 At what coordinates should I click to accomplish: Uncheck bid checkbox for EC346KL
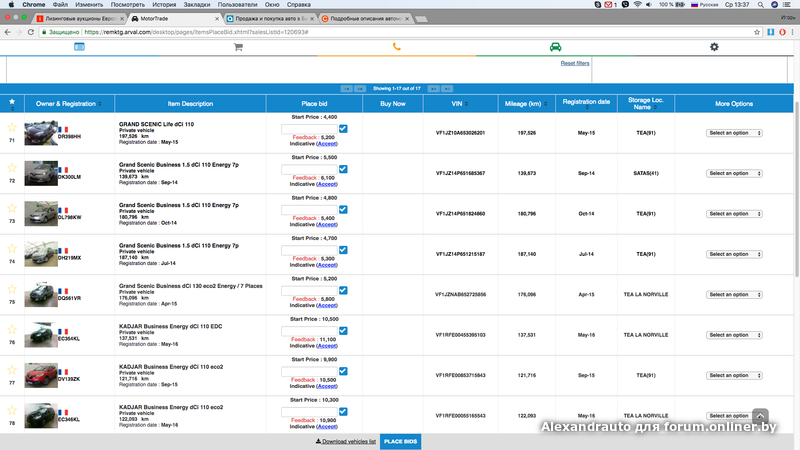tap(343, 411)
